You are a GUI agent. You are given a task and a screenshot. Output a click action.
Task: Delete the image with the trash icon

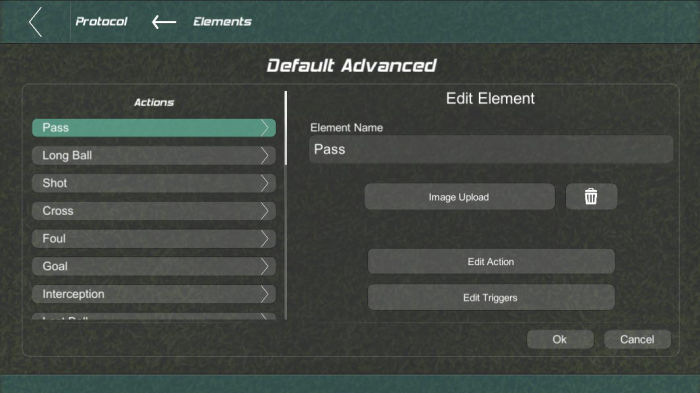[x=591, y=196]
